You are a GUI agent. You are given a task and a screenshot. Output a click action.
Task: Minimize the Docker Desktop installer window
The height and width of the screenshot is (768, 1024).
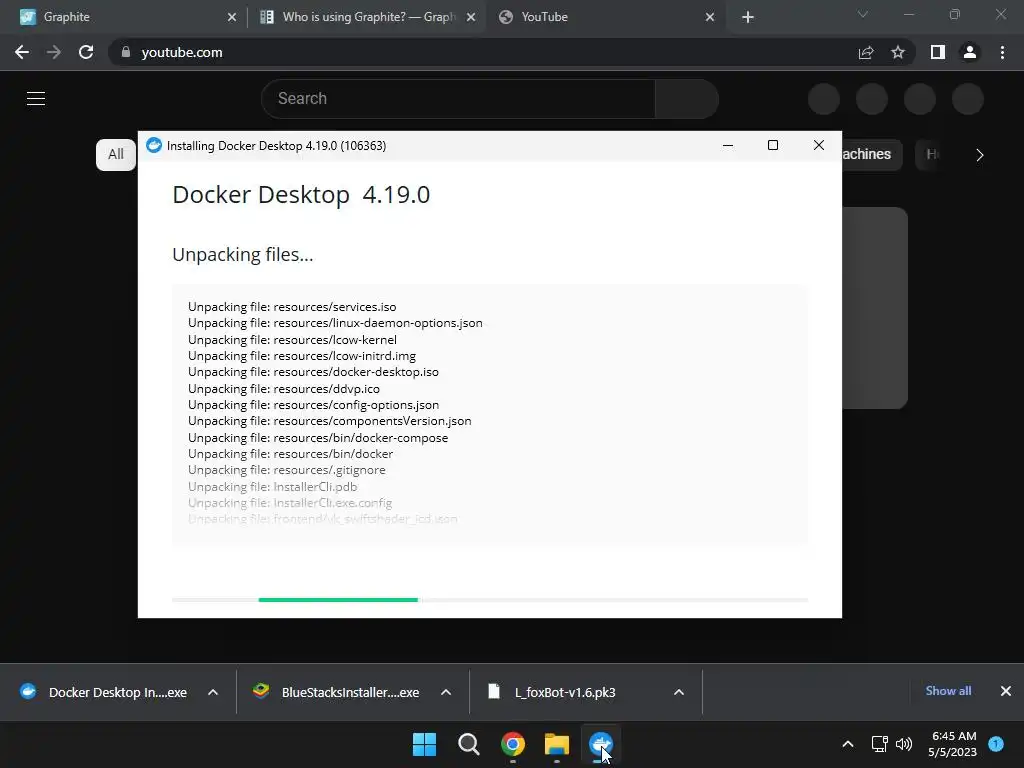[x=728, y=145]
